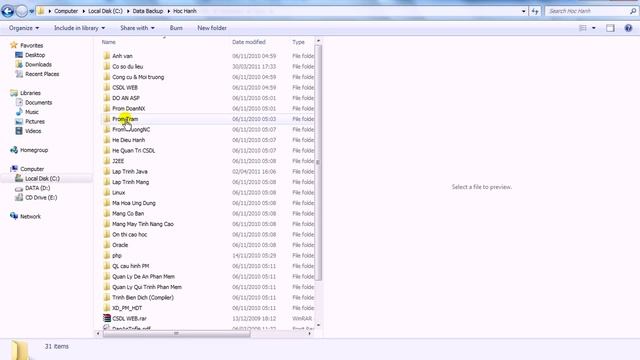
Task: Select Data Backup breadcrumb
Action: (x=148, y=11)
